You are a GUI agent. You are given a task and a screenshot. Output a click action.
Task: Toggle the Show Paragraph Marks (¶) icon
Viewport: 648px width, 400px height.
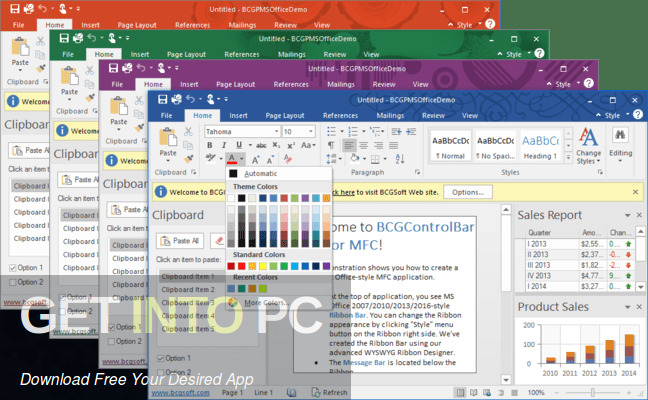pos(331,145)
